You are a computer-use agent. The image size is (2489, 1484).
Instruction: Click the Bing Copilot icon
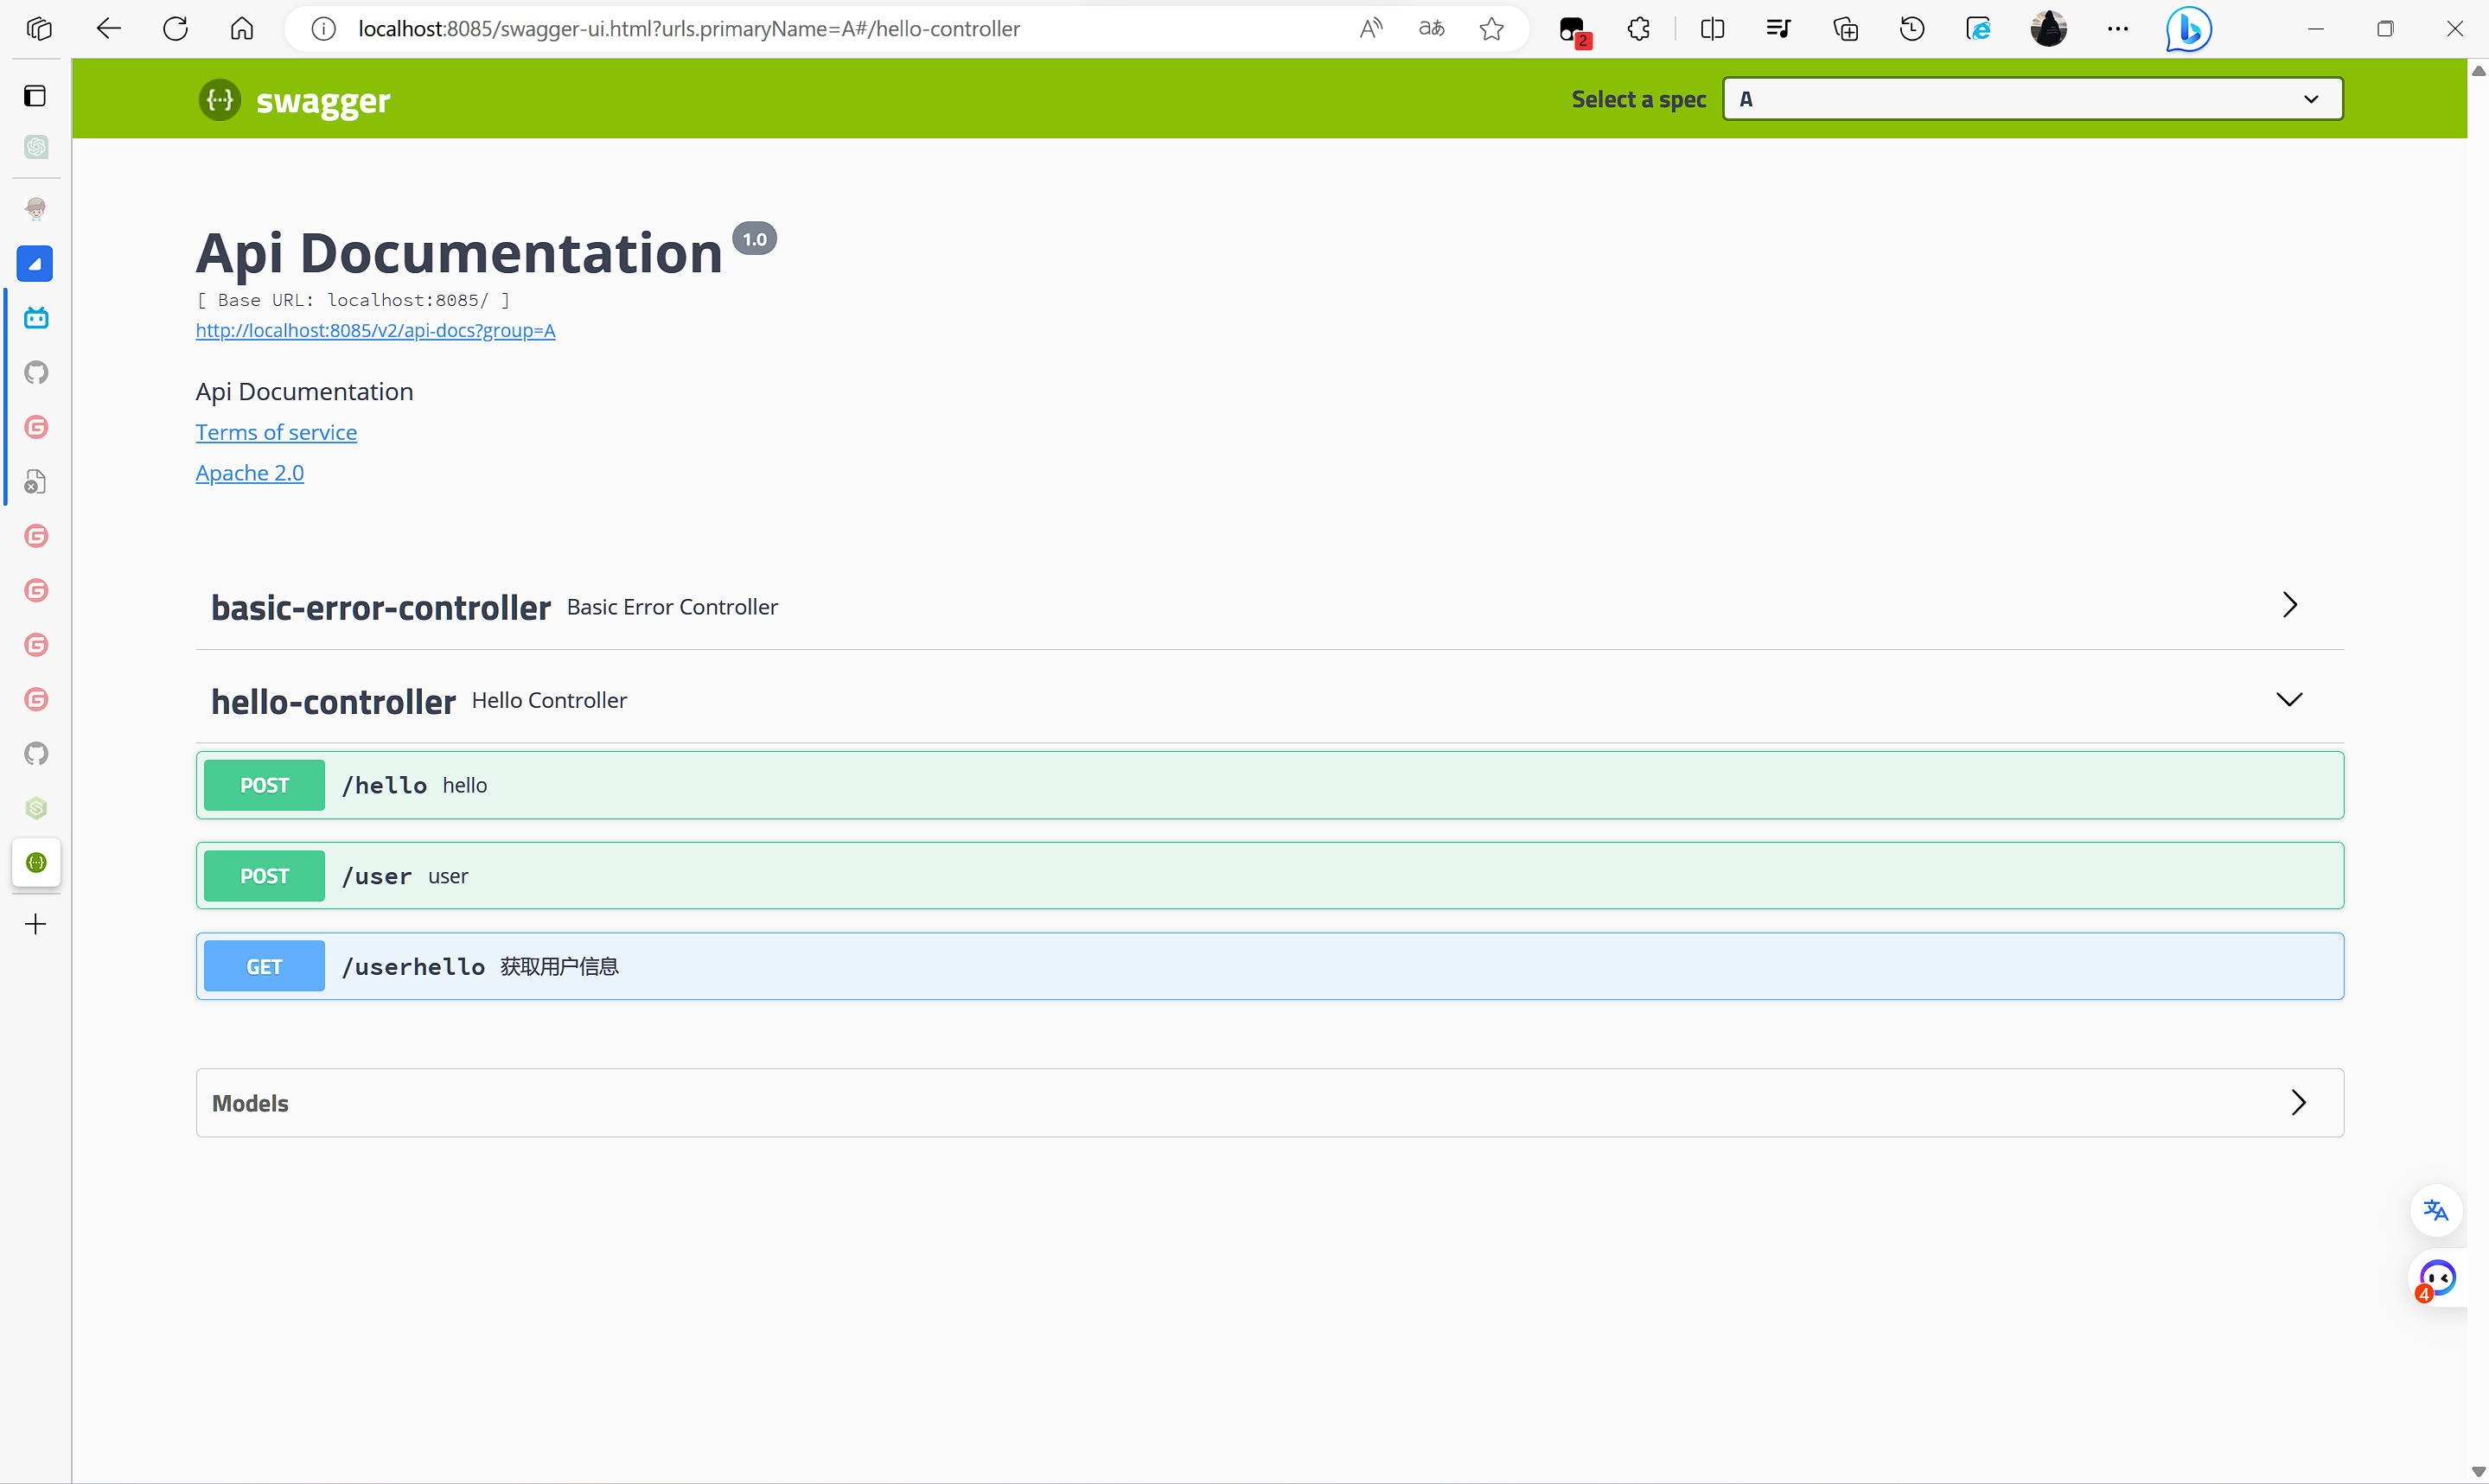(2187, 29)
